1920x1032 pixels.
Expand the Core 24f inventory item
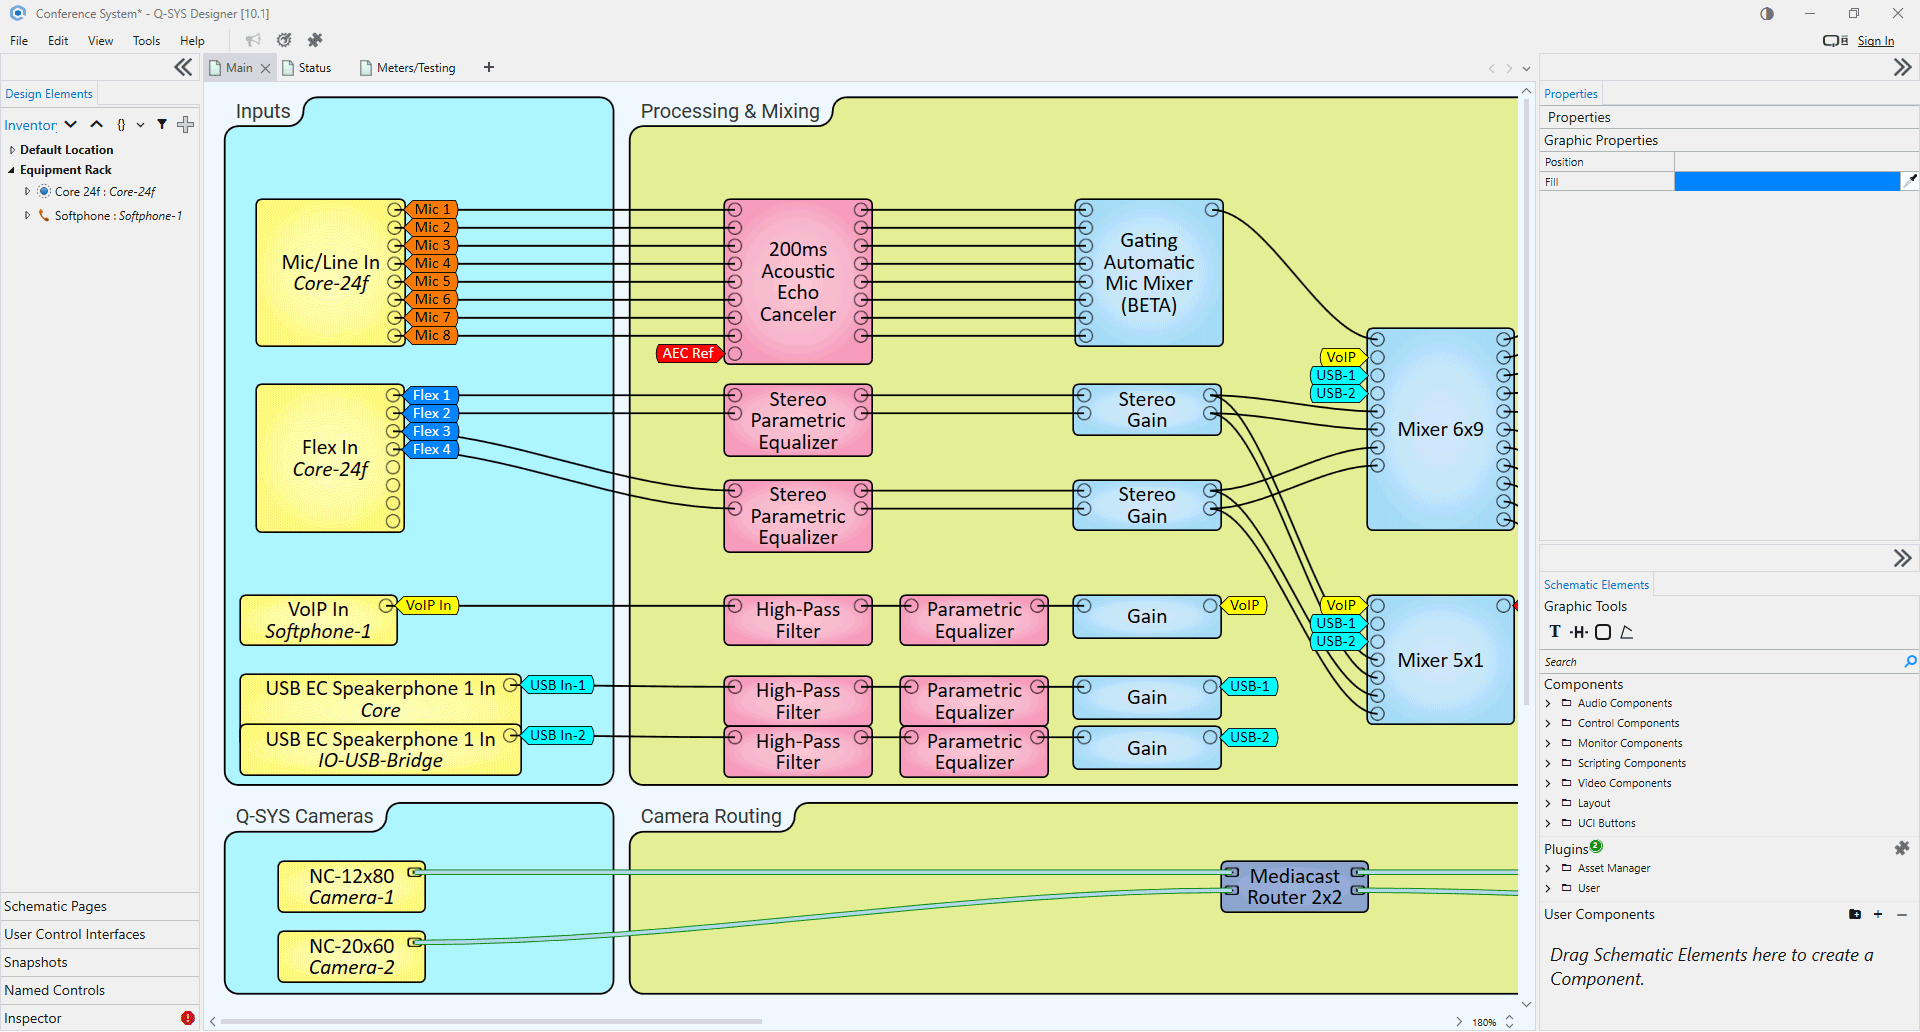tap(27, 191)
